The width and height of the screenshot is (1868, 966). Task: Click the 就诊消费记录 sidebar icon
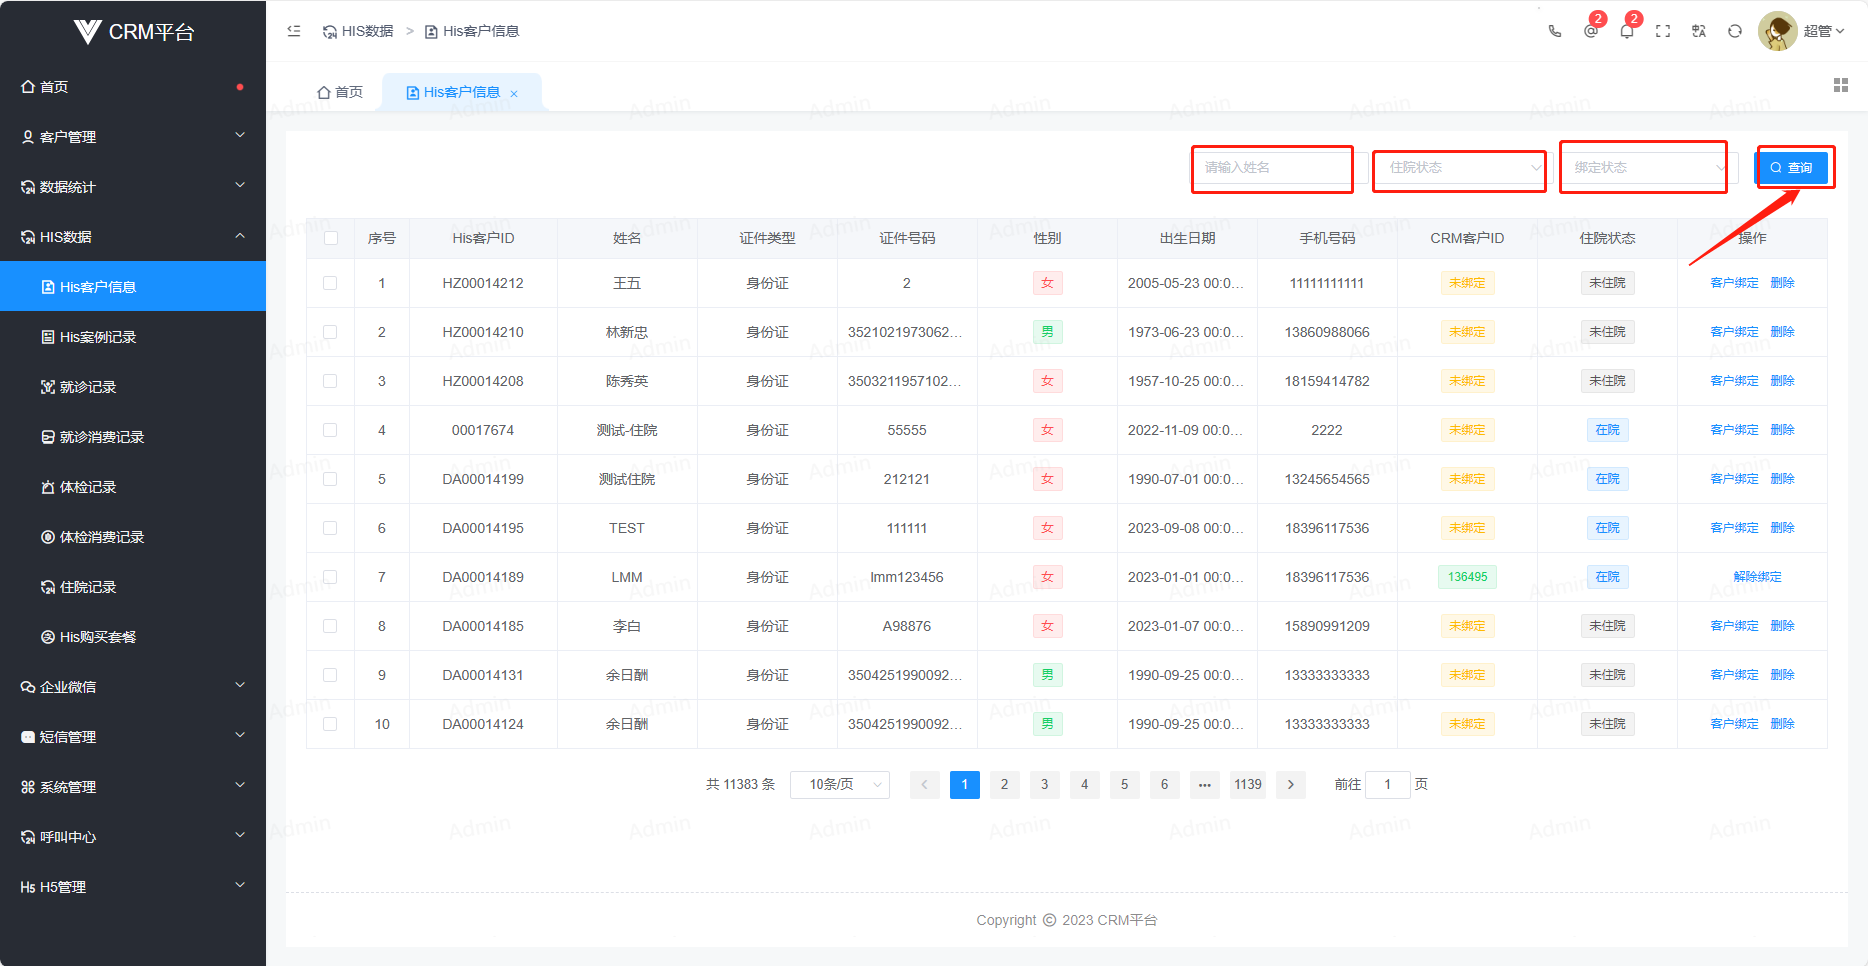click(48, 437)
